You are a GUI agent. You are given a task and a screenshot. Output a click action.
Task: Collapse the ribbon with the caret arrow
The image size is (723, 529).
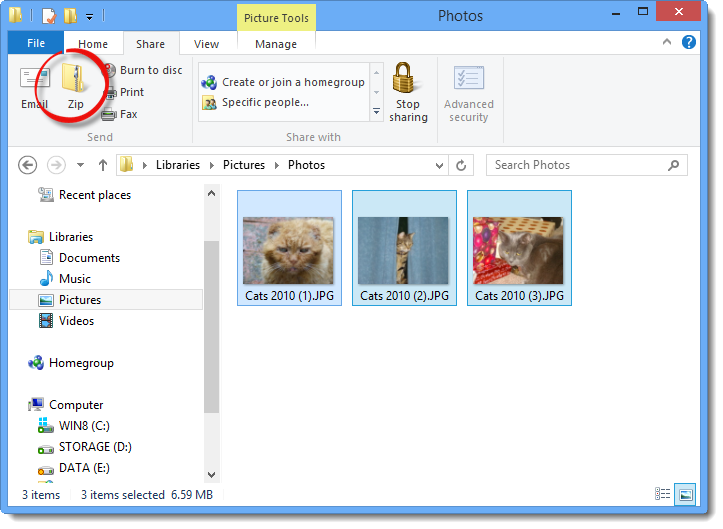tap(667, 42)
